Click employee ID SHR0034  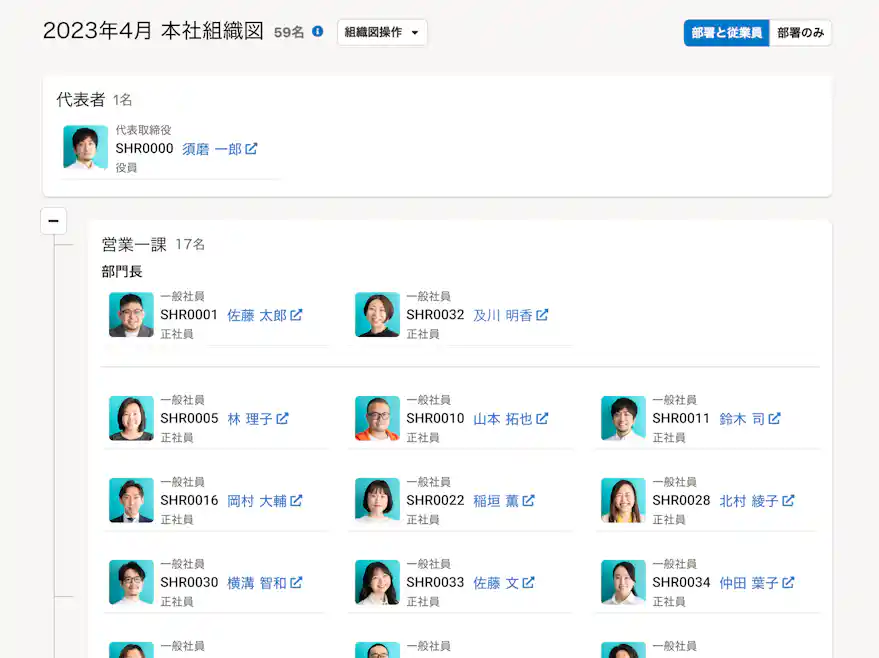[x=682, y=583]
